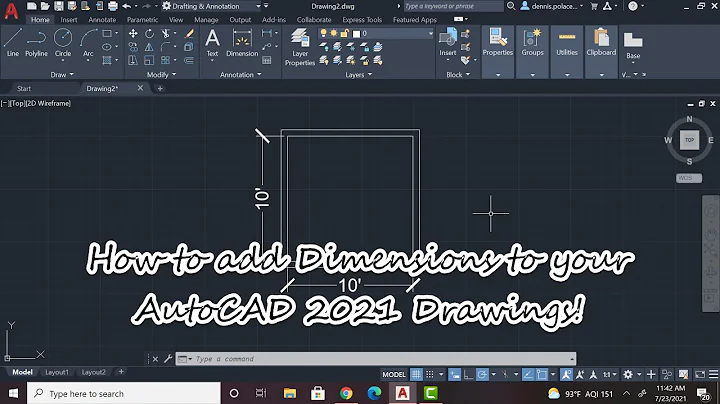Viewport: 720px width, 404px height.
Task: Click the TOP face of ViewCube
Action: pyautogui.click(x=689, y=140)
